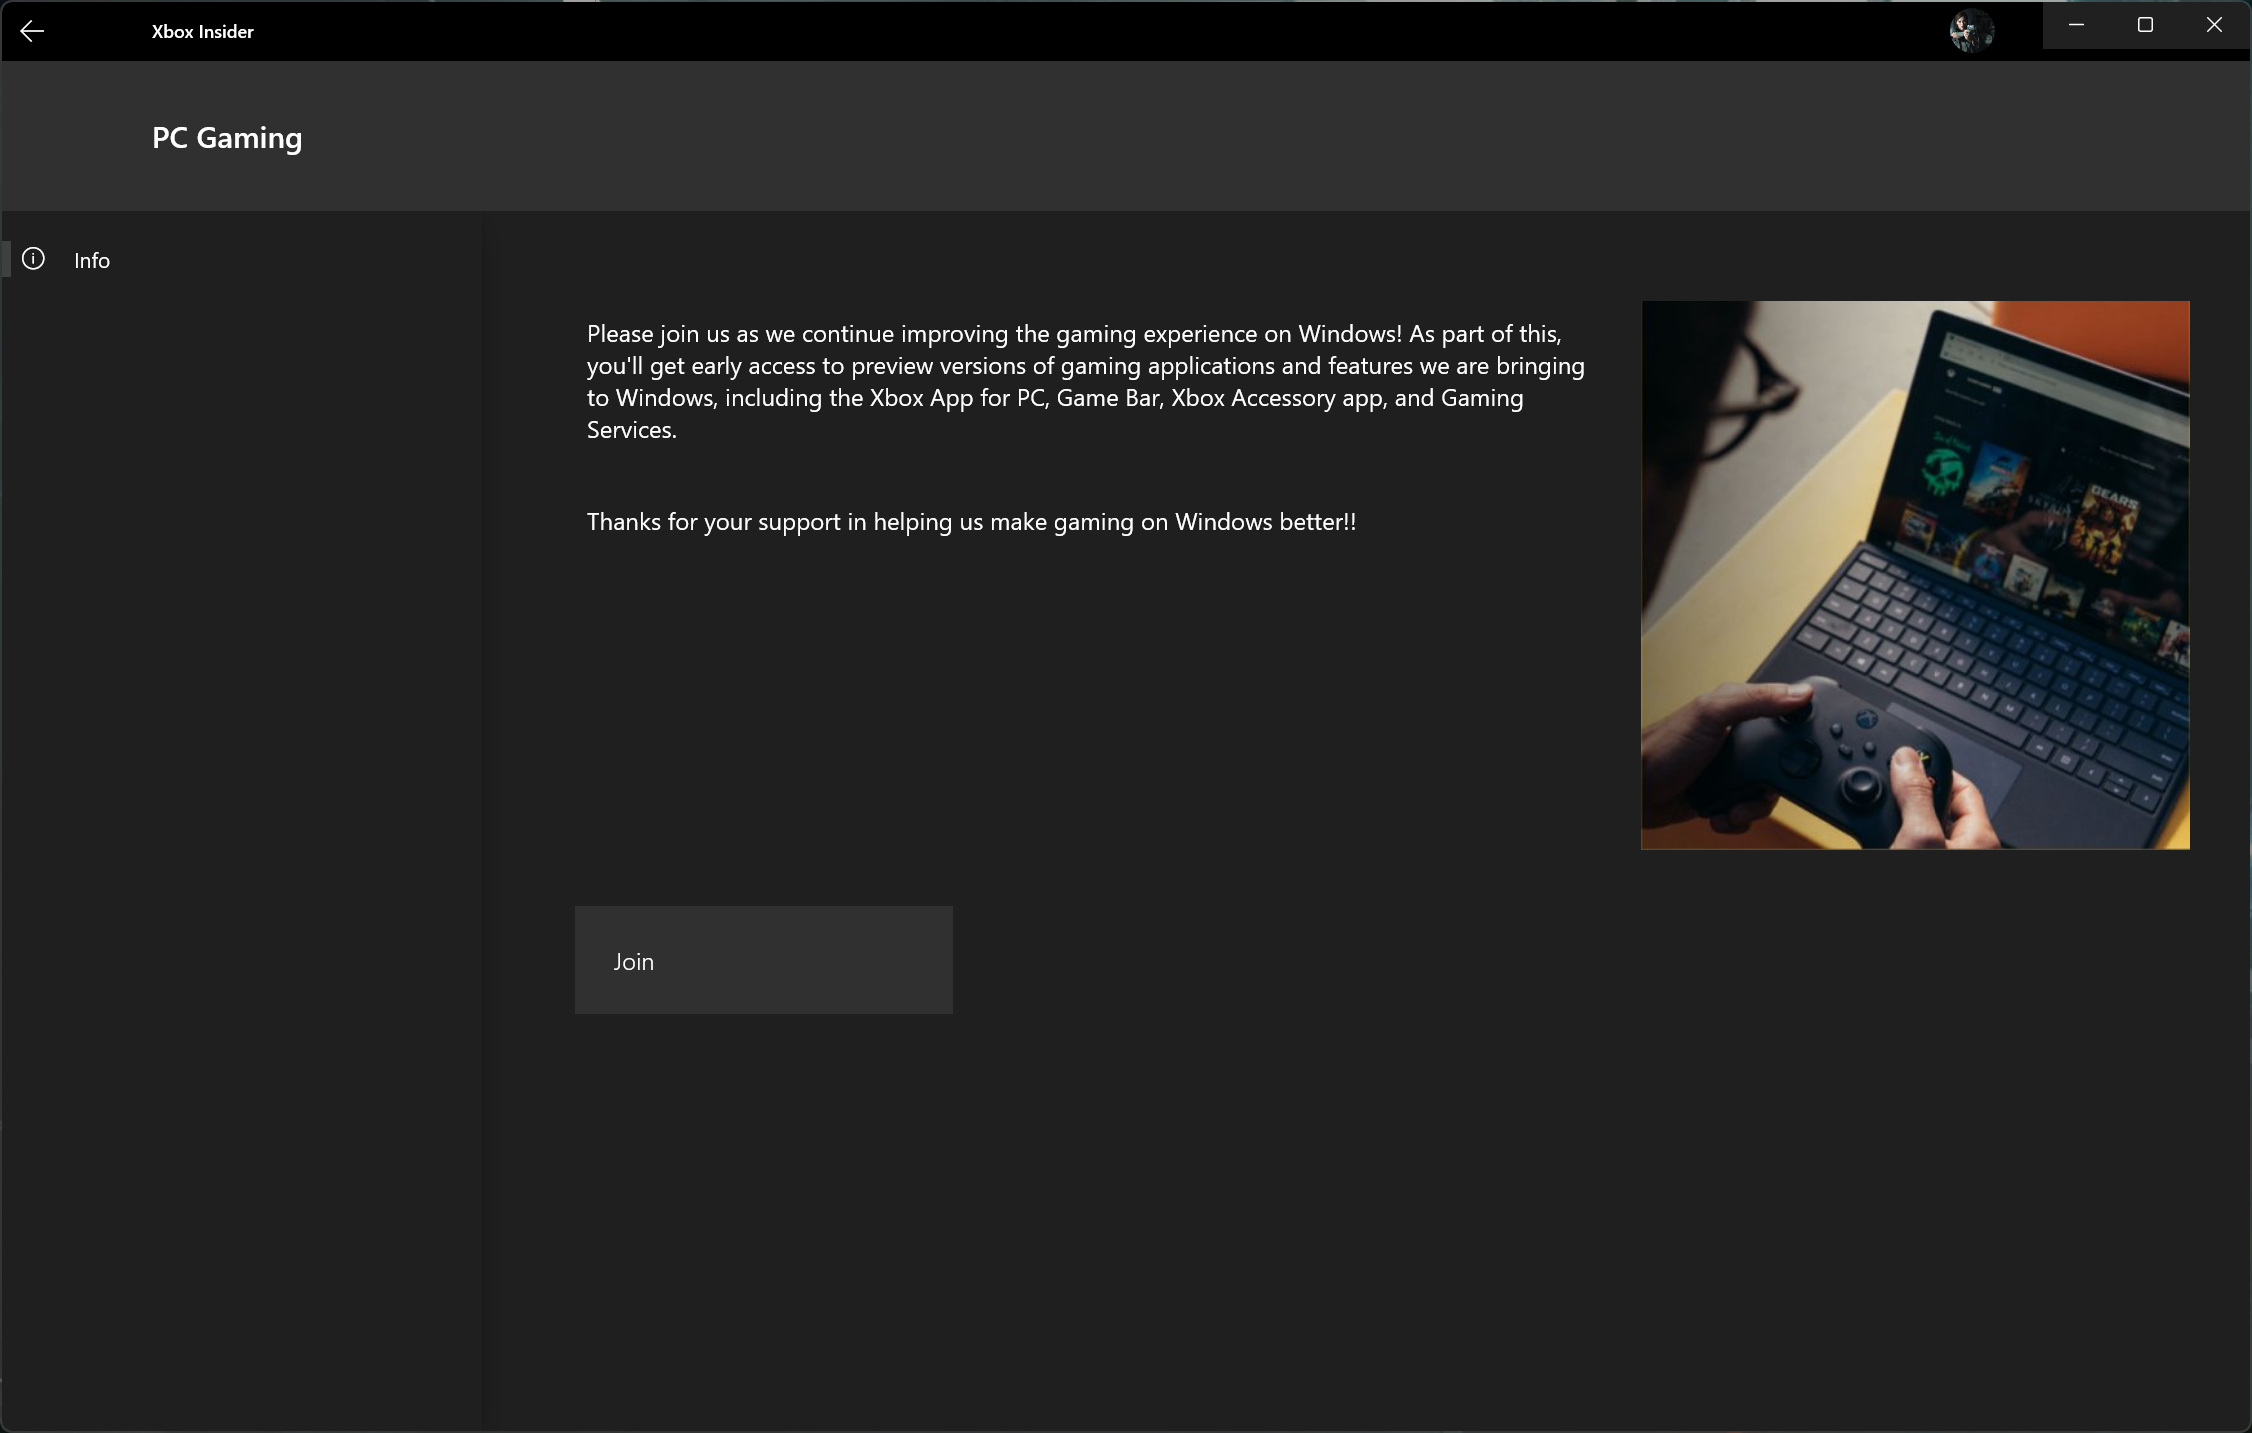Screen dimensions: 2252x1433
Task: Click the 'Please join us' paragraph
Action: [1086, 381]
